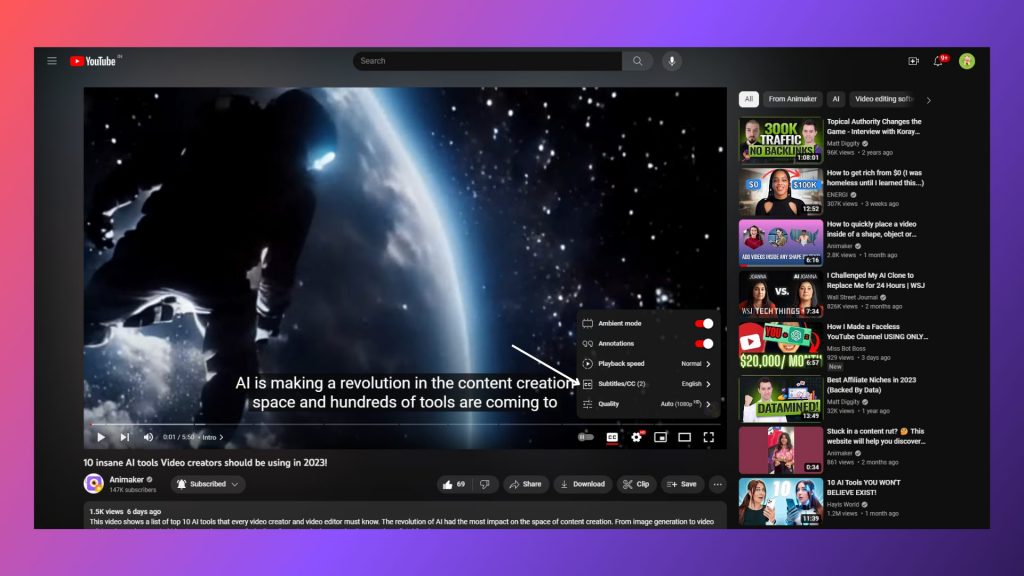The width and height of the screenshot is (1024, 576).
Task: Click the video description text
Action: pyautogui.click(x=402, y=522)
